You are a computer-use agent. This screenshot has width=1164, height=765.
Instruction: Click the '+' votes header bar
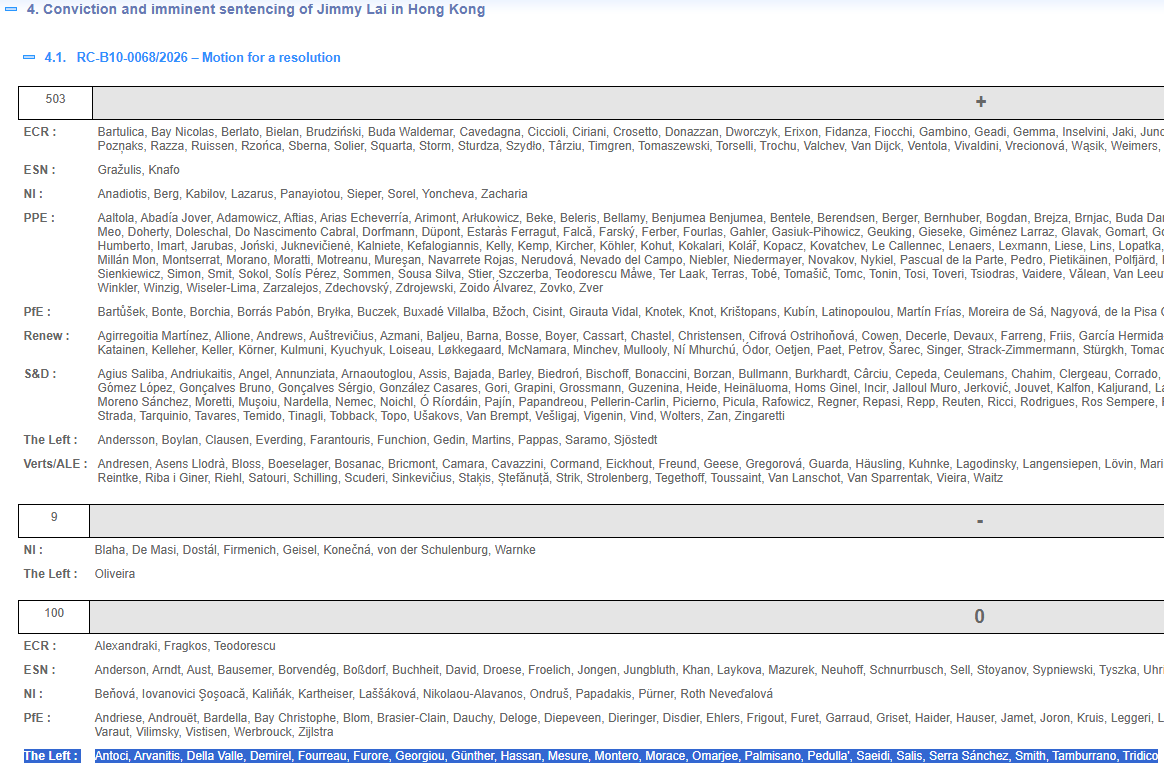[x=628, y=102]
